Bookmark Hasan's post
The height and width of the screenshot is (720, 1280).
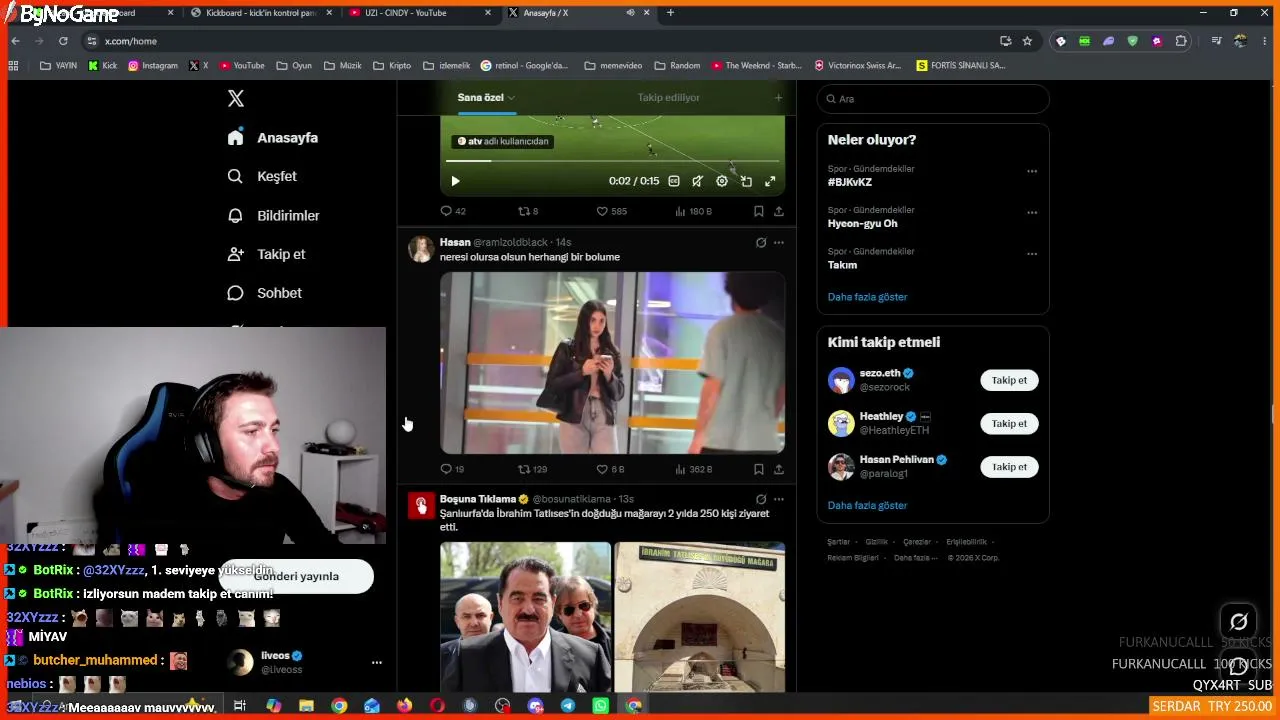759,469
